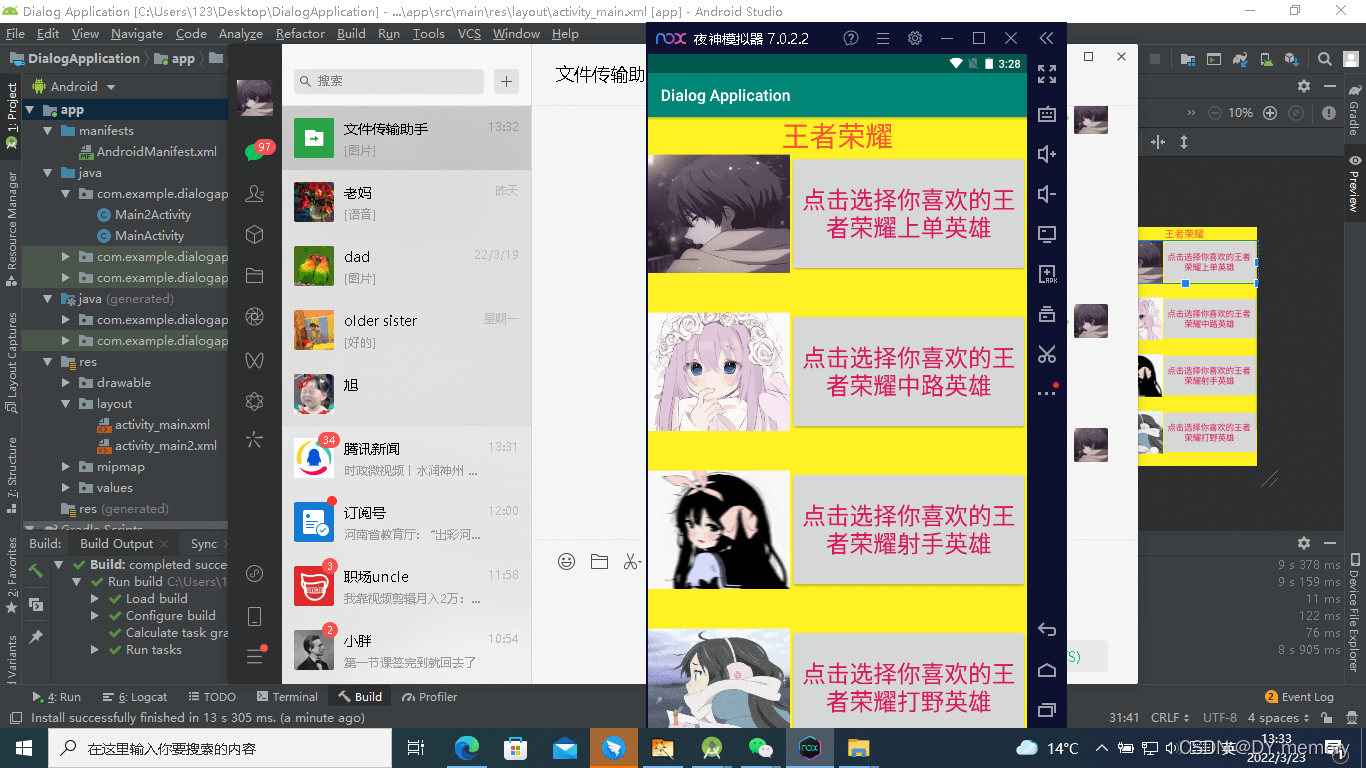
Task: Open the VCS menu
Action: (x=469, y=33)
